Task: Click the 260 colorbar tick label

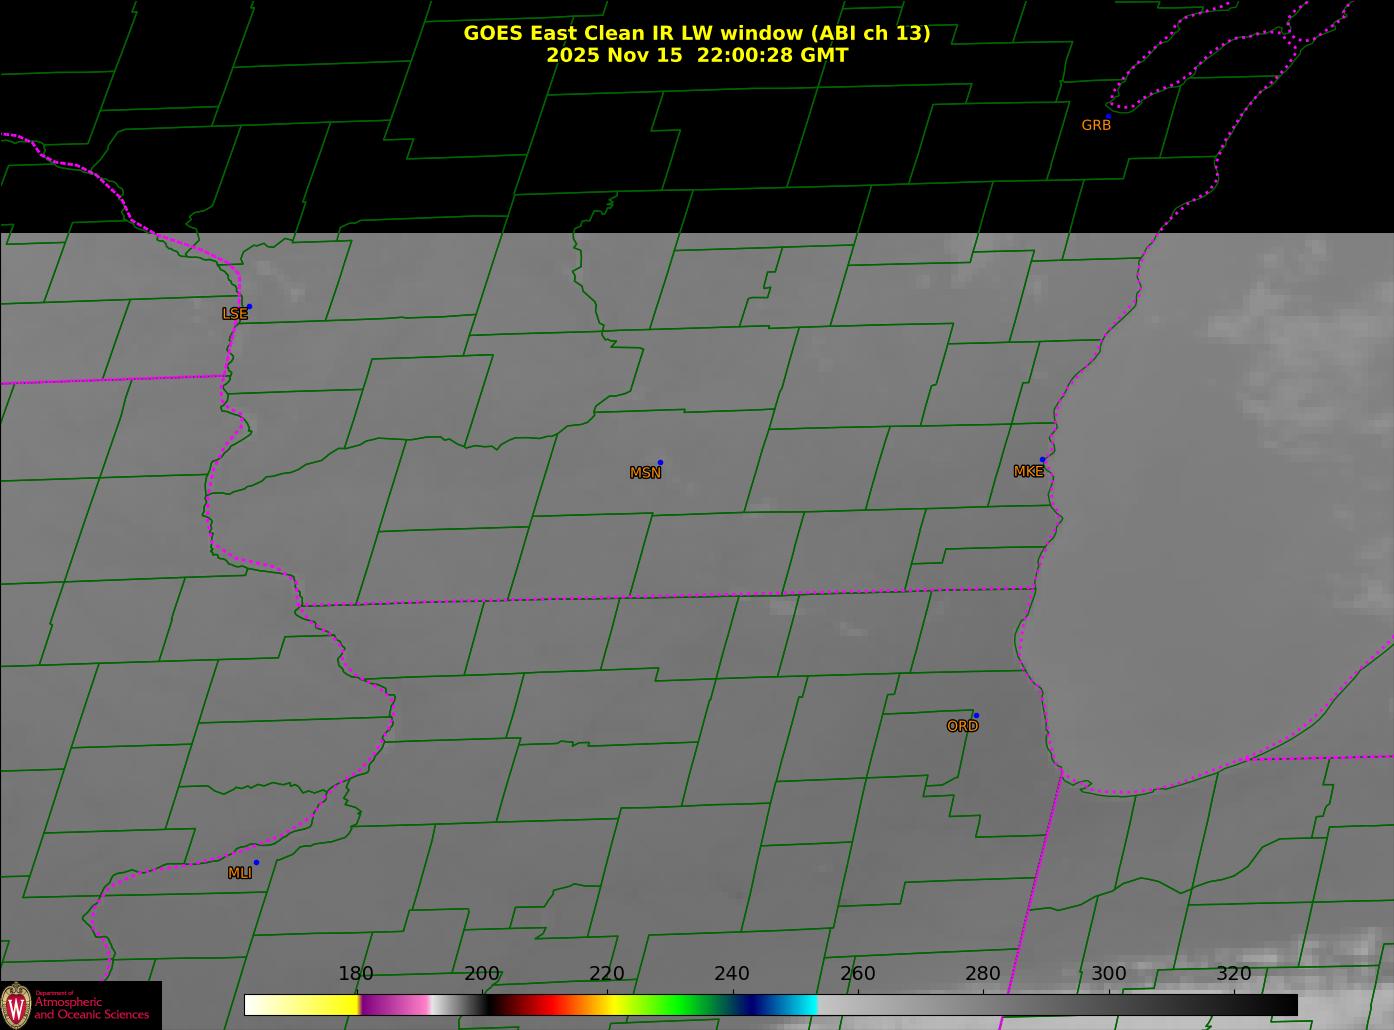Action: 857,974
